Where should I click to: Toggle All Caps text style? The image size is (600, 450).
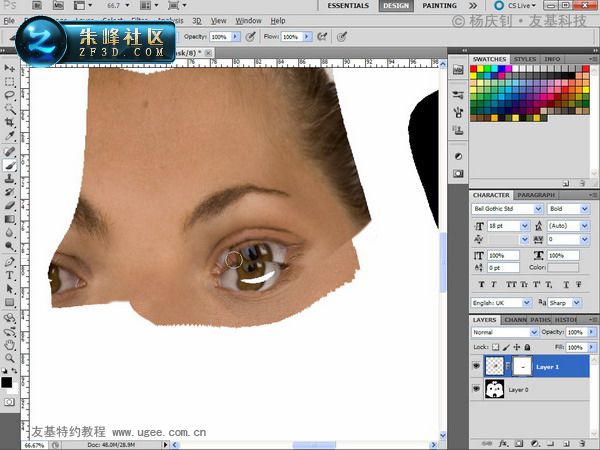[511, 284]
